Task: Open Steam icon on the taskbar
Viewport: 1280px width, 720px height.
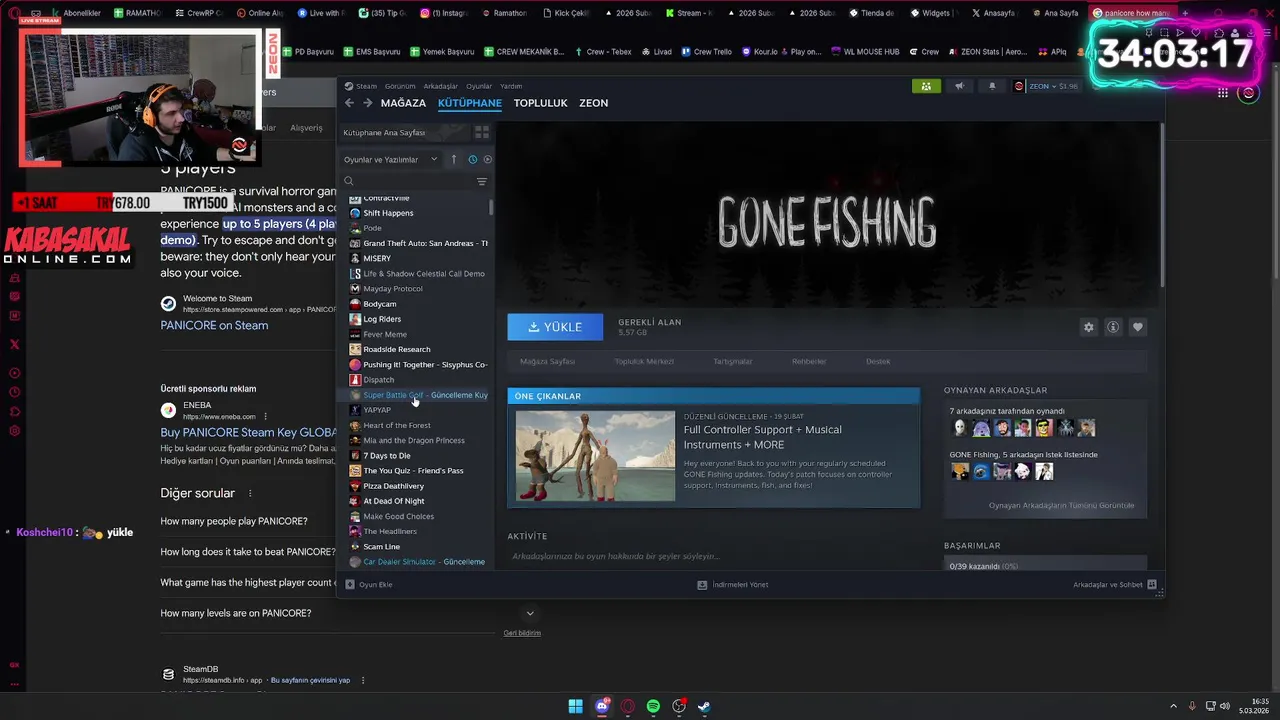Action: [704, 706]
